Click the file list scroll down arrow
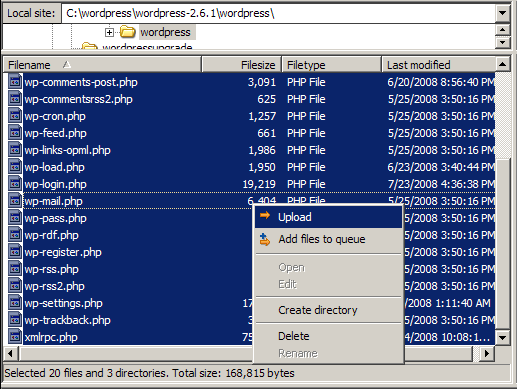517x389 pixels. point(503,337)
